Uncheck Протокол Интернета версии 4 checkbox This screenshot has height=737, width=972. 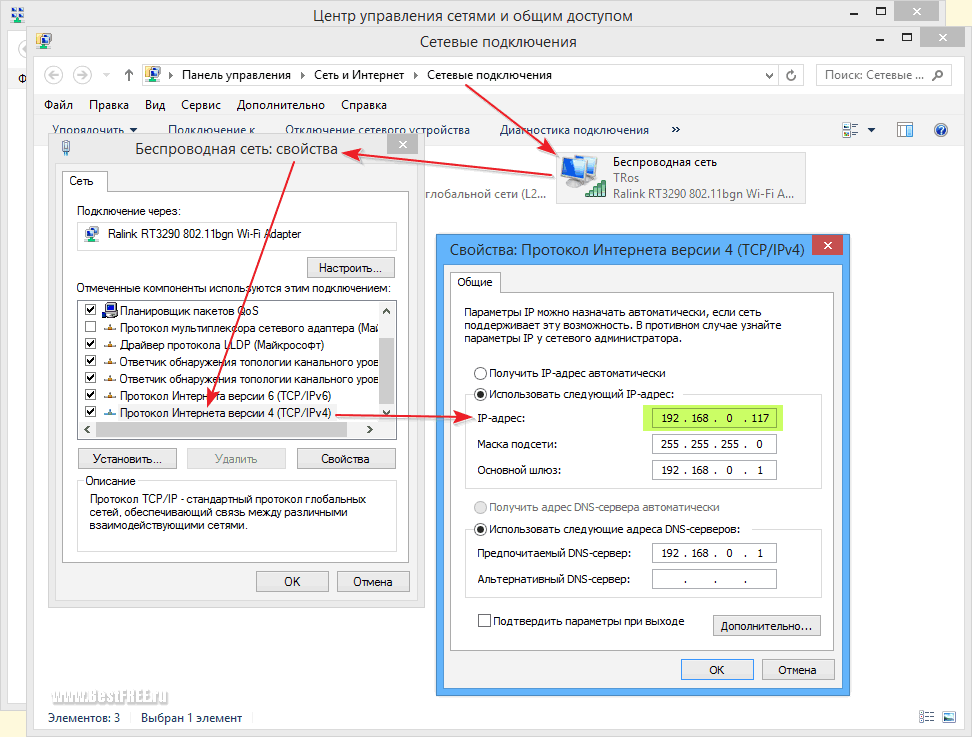(91, 412)
